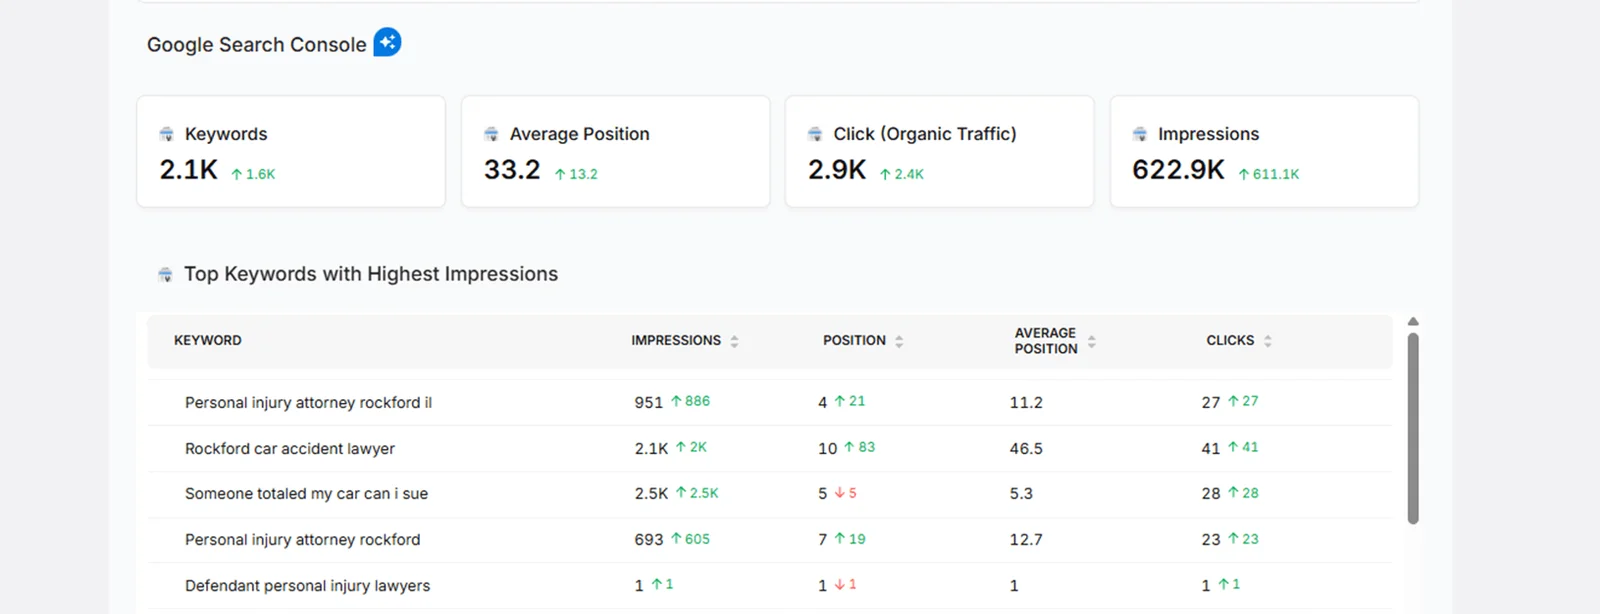The height and width of the screenshot is (614, 1600).
Task: Select keyword 'Personal injury attorney rockford il'
Action: point(308,402)
